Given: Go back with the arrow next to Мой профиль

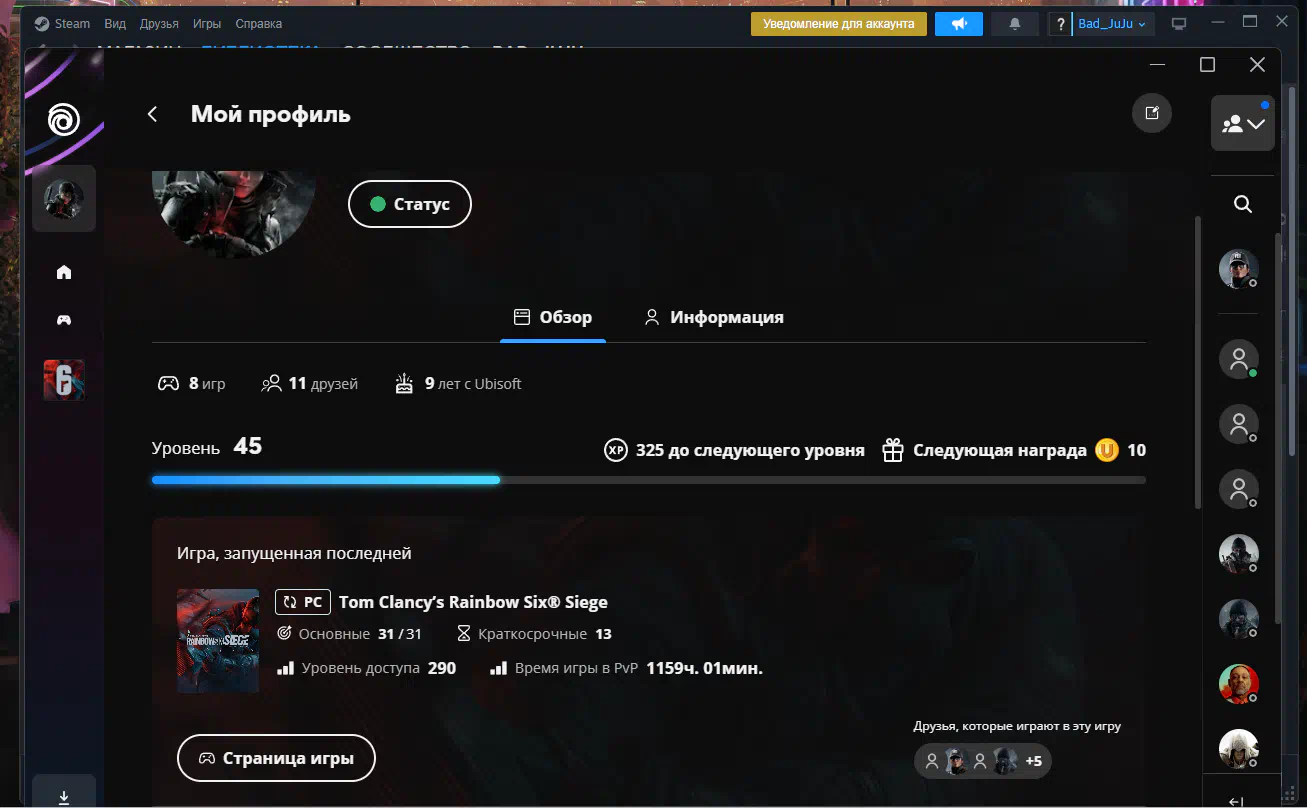Looking at the screenshot, I should pos(153,114).
